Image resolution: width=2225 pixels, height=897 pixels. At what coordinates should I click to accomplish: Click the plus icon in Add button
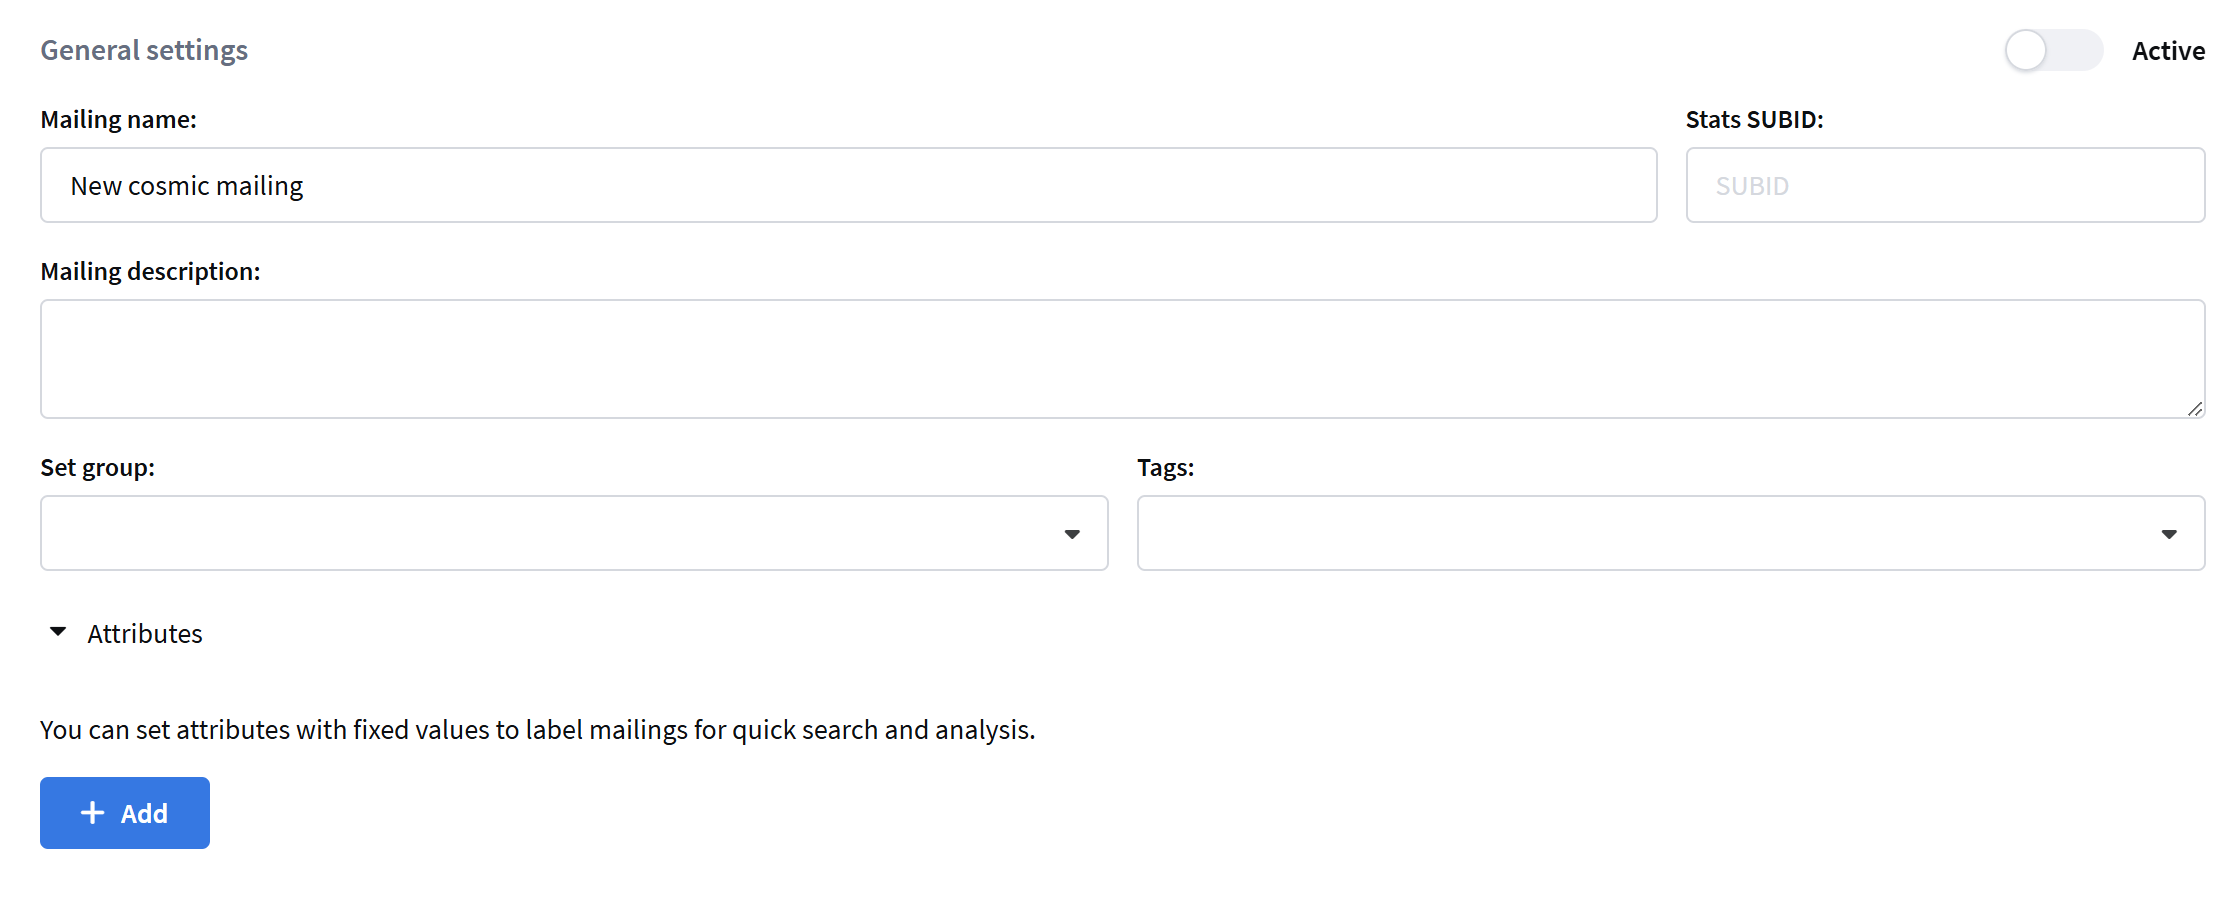pyautogui.click(x=92, y=813)
